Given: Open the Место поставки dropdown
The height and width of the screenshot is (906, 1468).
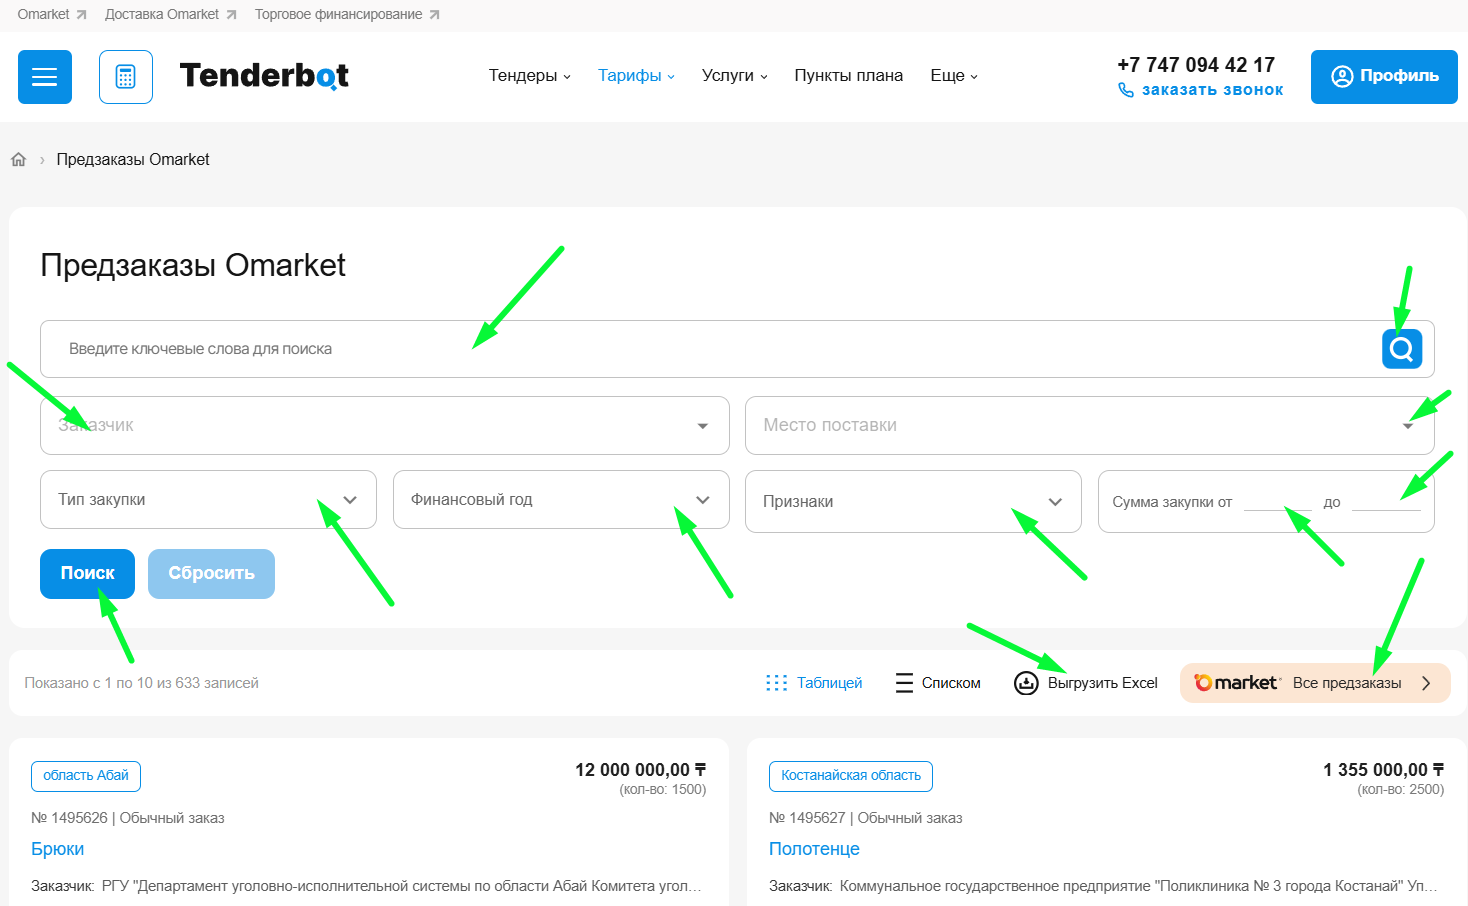Looking at the screenshot, I should click(1090, 426).
